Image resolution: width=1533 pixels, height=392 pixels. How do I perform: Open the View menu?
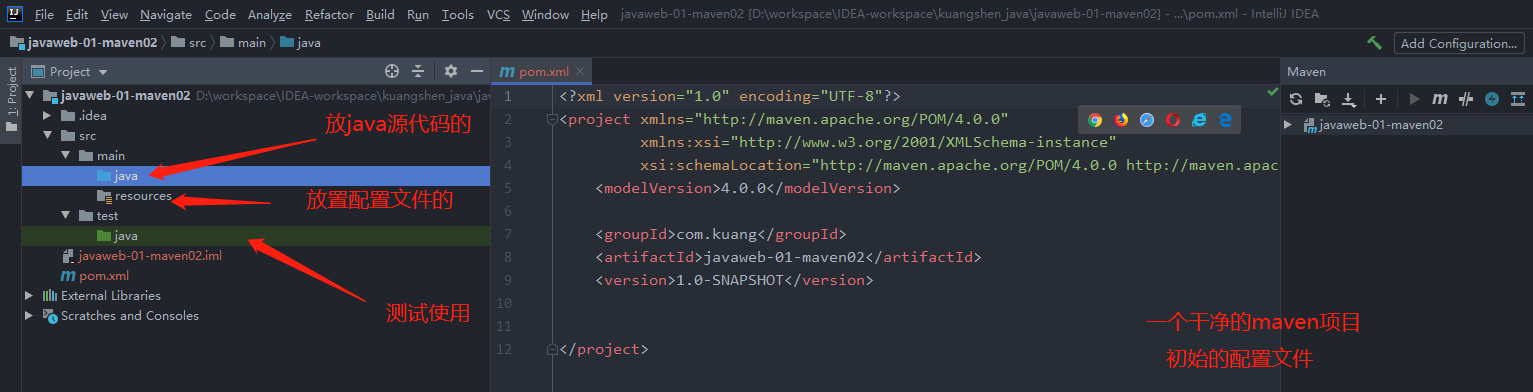pyautogui.click(x=115, y=15)
